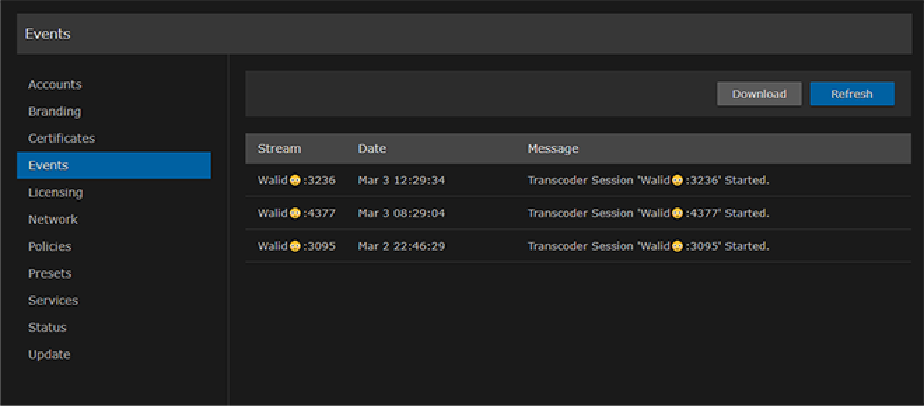Open the Licensing page
Viewport: 924px width, 406px height.
[x=55, y=193]
